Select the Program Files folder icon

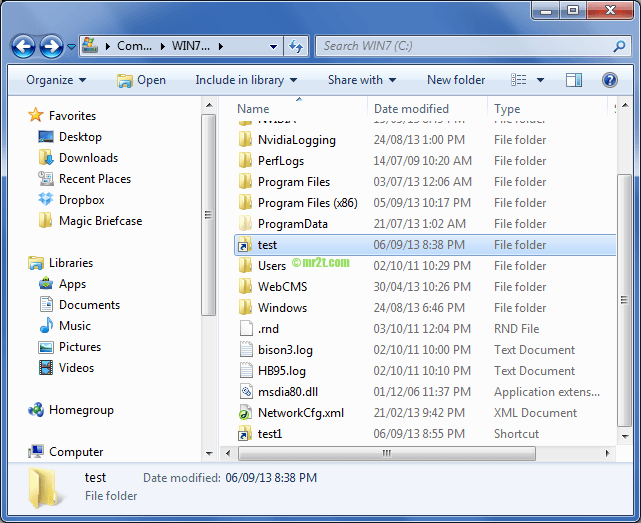click(x=245, y=182)
